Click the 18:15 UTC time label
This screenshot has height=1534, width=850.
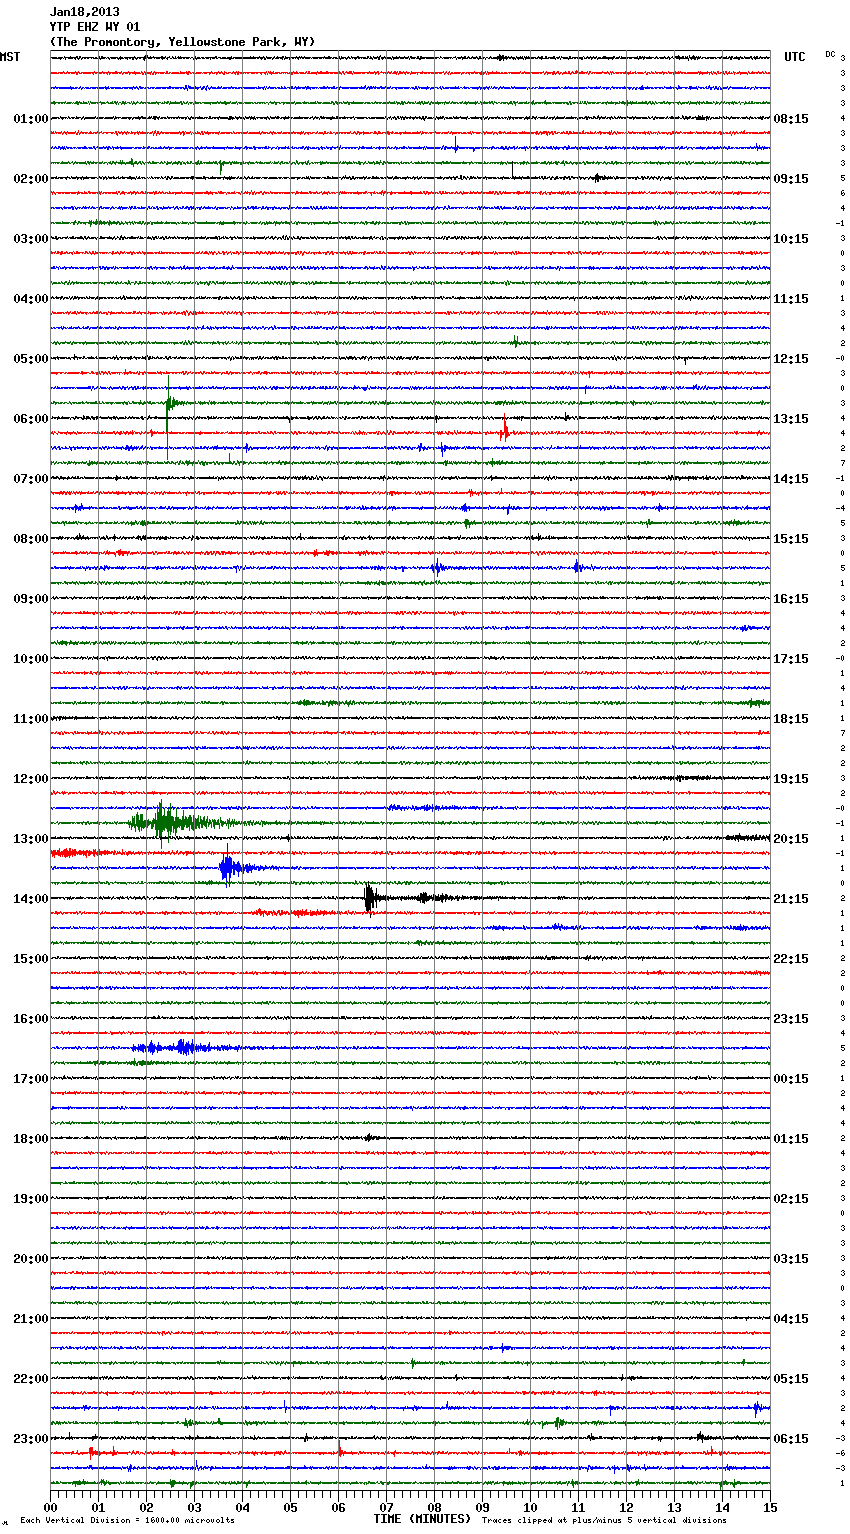[791, 719]
